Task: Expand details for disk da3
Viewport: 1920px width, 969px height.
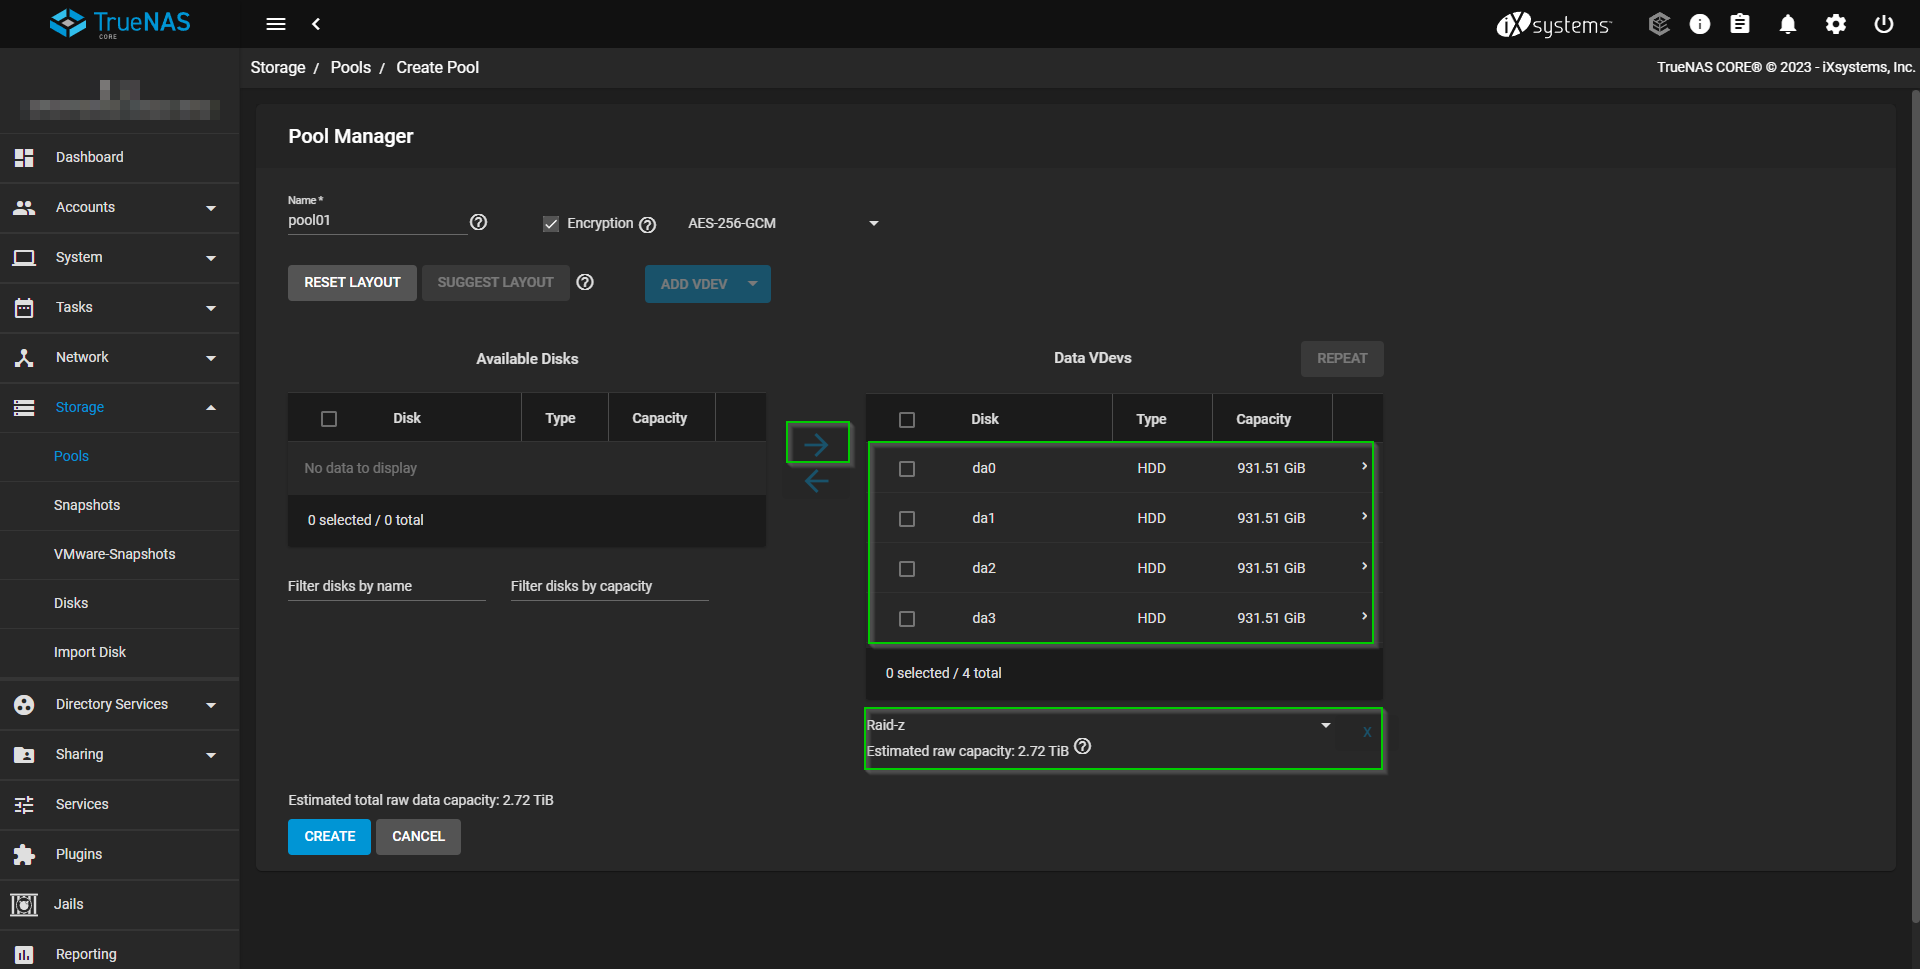Action: click(x=1364, y=617)
